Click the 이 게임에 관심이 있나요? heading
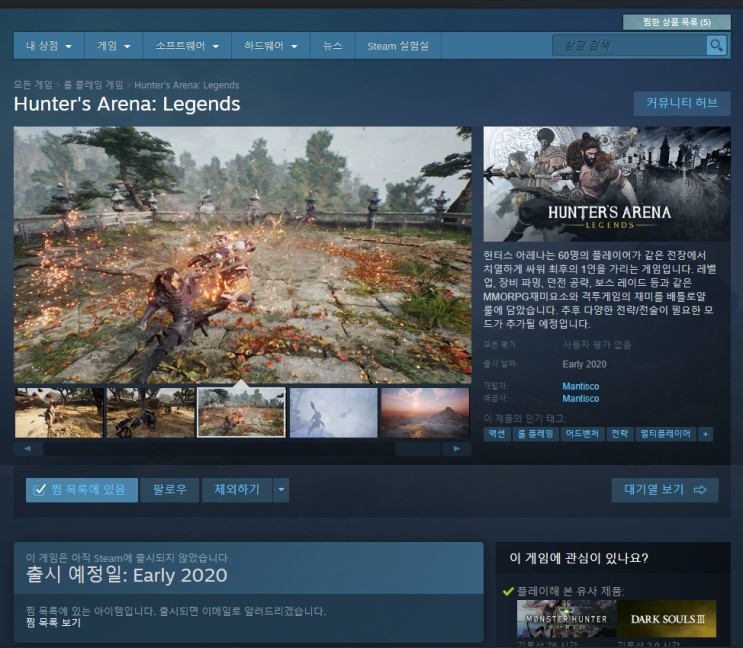The image size is (743, 648). (579, 558)
